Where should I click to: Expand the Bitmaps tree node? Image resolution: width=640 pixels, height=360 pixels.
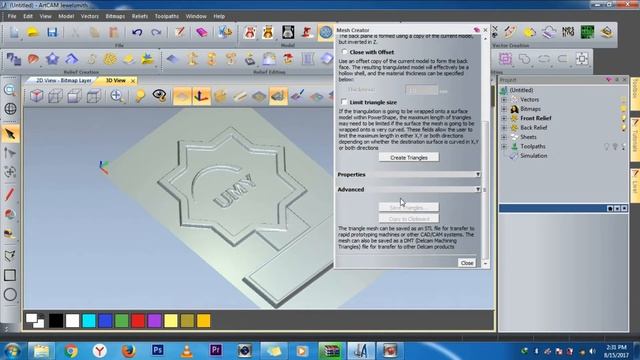tap(504, 109)
